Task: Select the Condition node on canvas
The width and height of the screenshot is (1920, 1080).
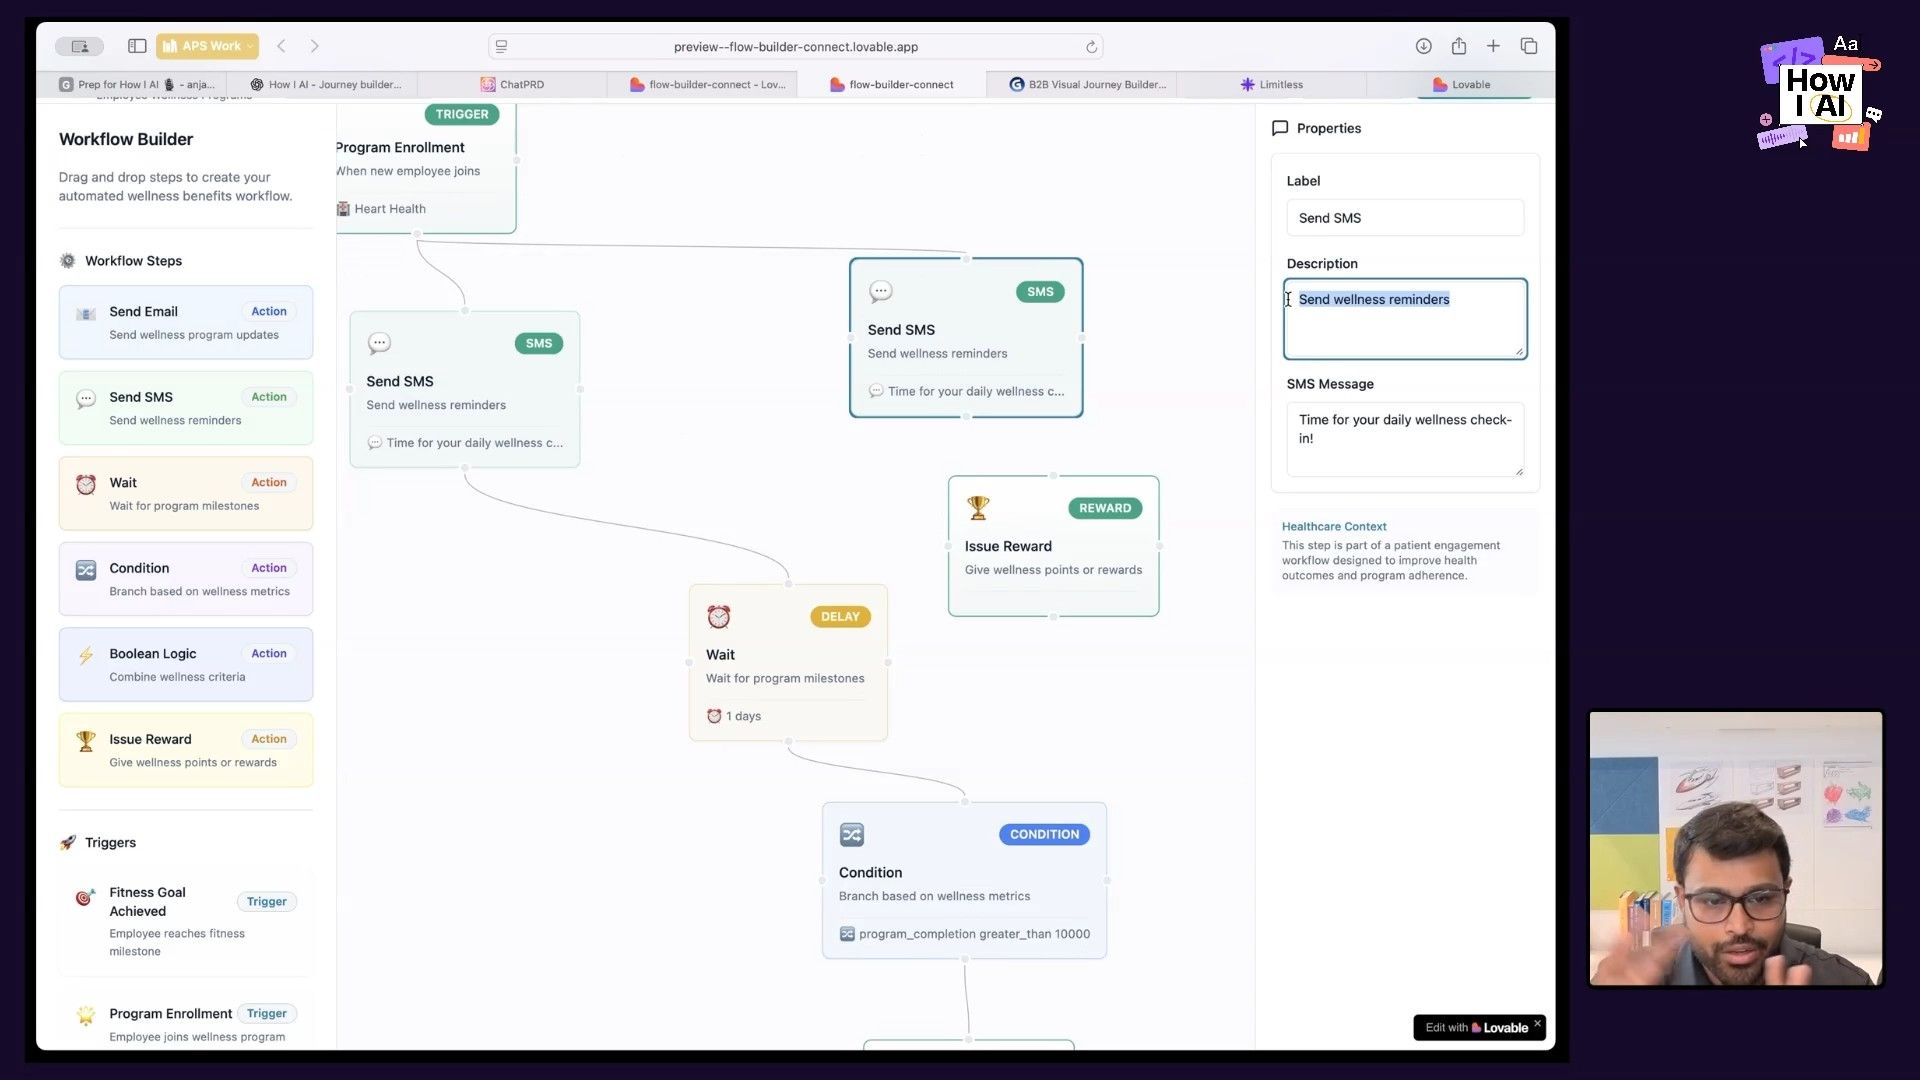Action: tap(964, 880)
